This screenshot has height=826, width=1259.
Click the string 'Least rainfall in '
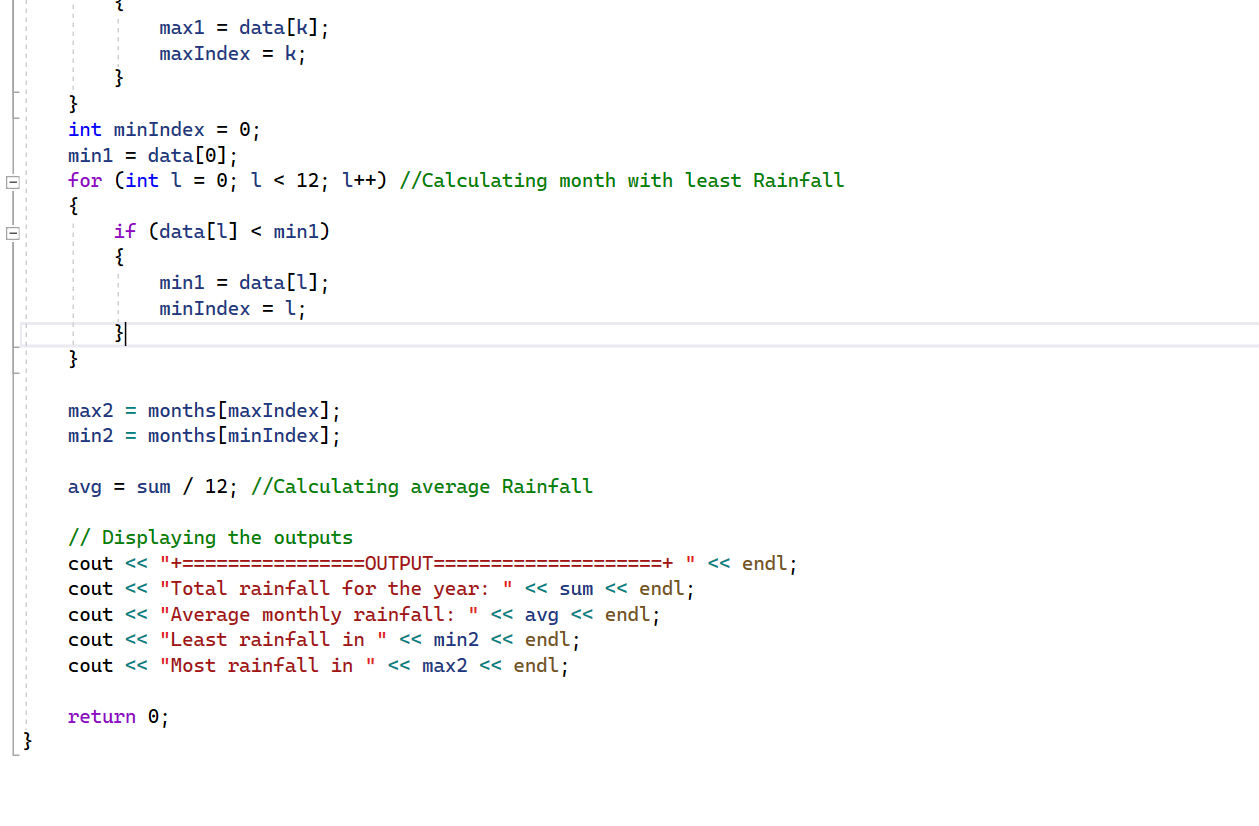pos(273,640)
